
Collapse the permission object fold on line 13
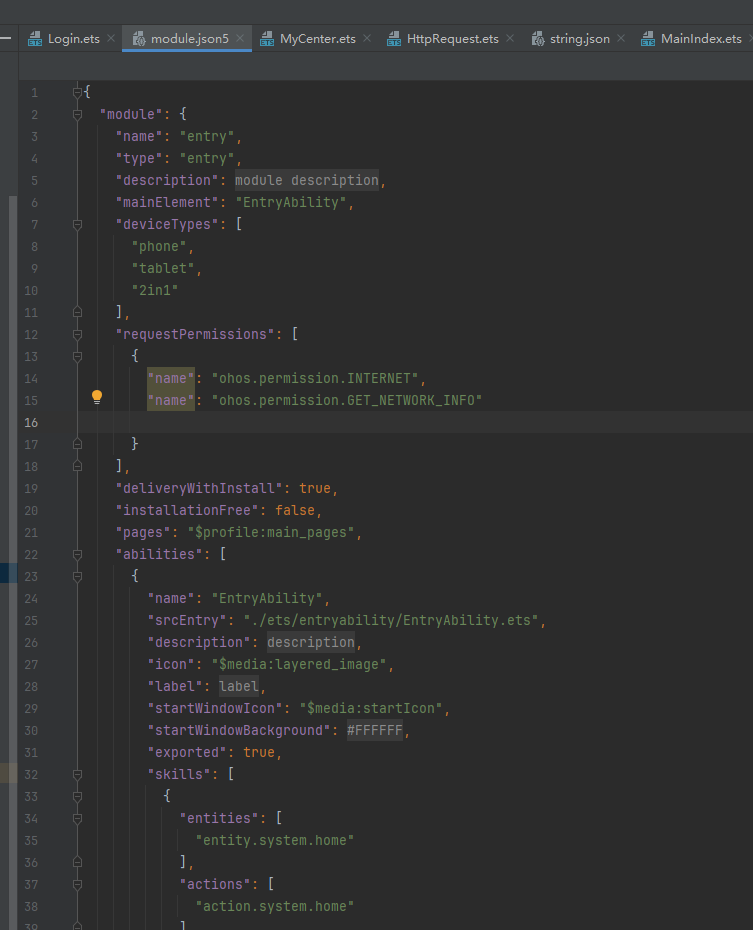(x=77, y=356)
